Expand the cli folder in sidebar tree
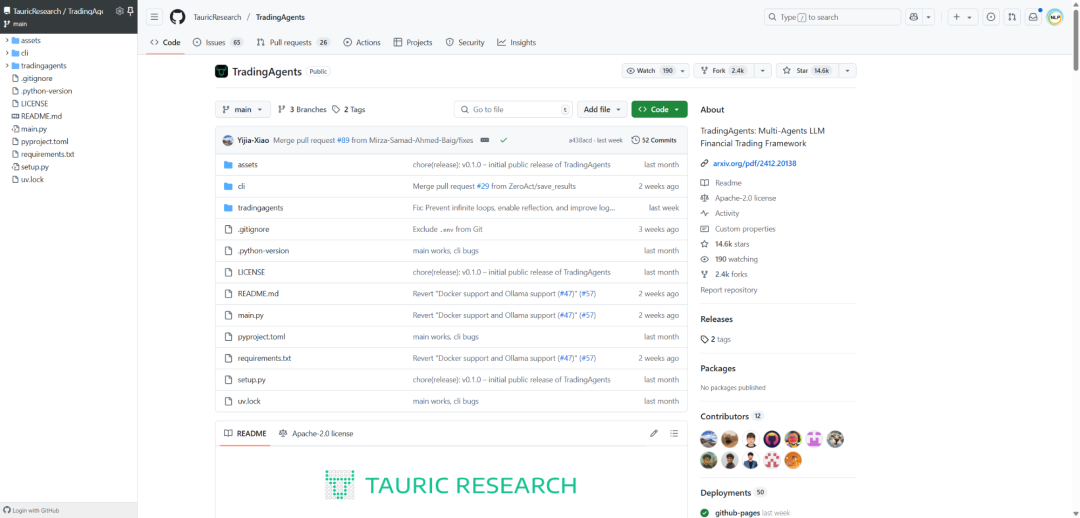 click(x=7, y=53)
